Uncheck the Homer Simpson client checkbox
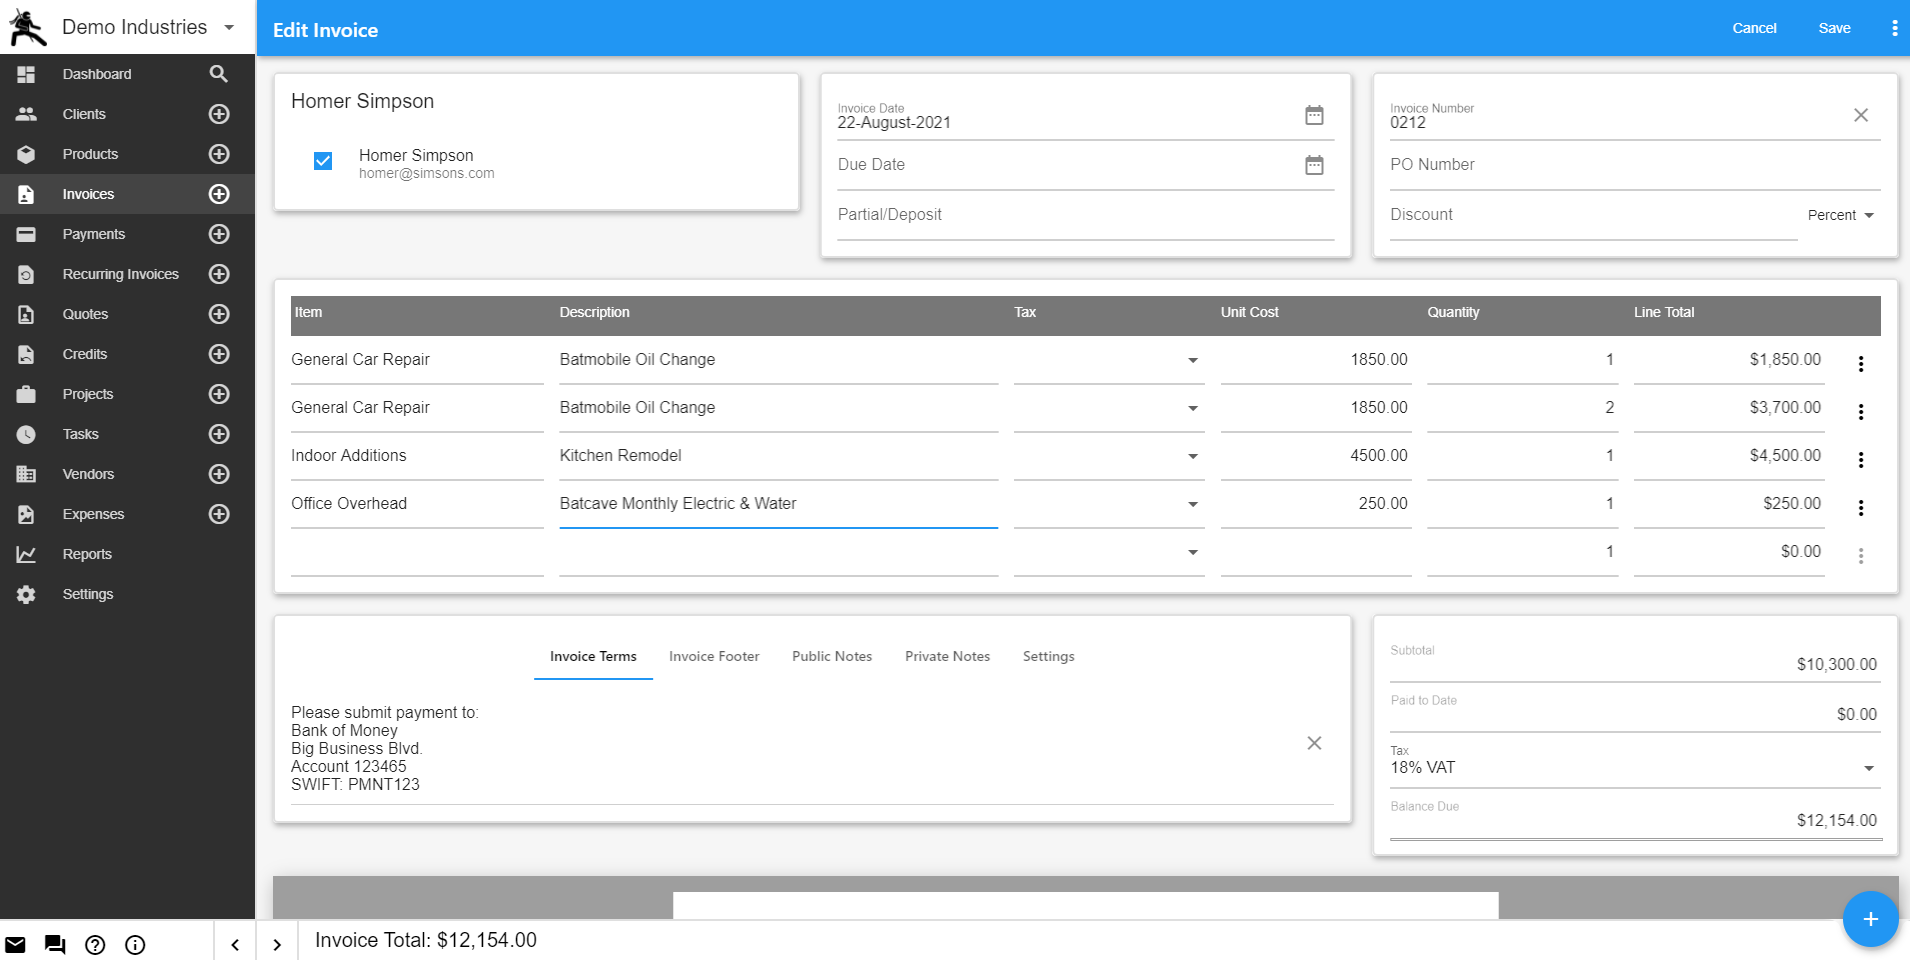This screenshot has width=1910, height=960. pyautogui.click(x=322, y=160)
